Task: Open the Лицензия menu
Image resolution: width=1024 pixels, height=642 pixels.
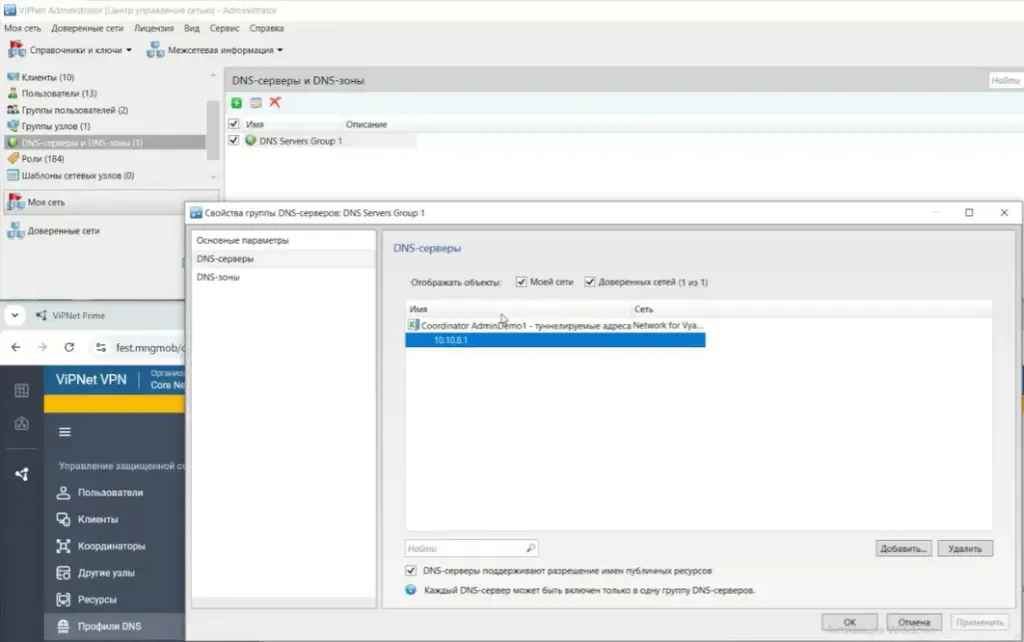Action: 154,28
